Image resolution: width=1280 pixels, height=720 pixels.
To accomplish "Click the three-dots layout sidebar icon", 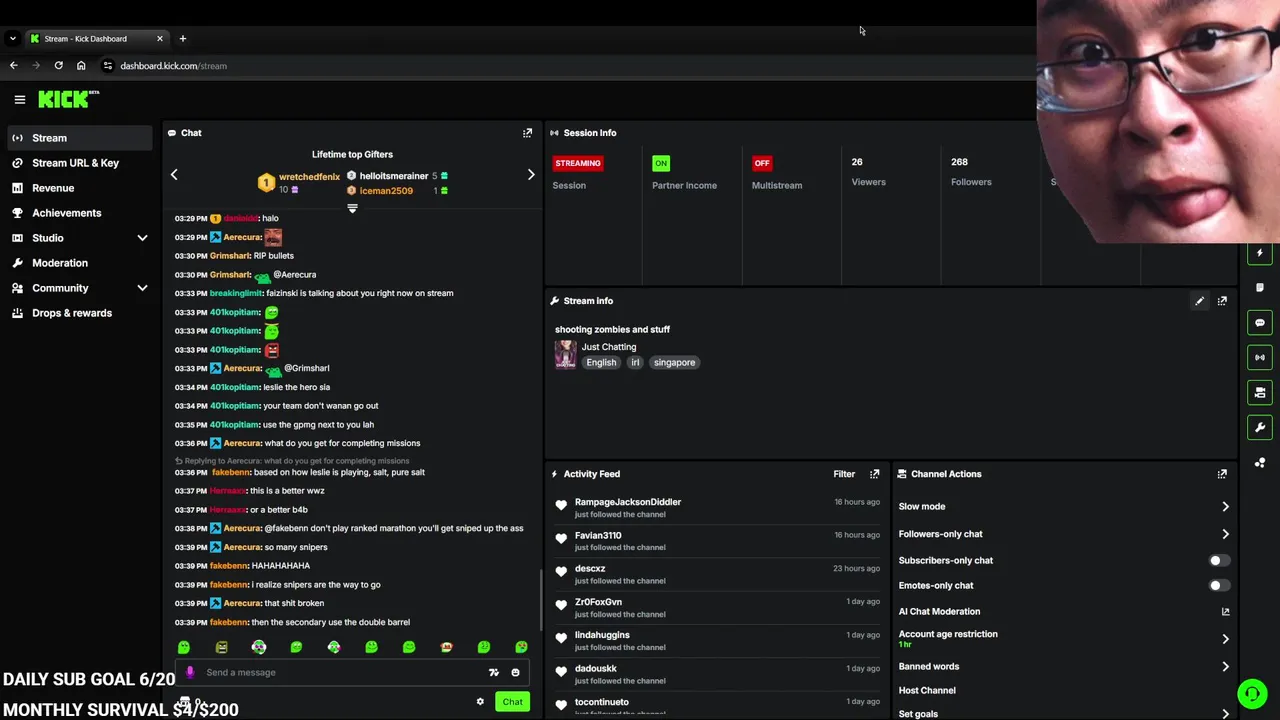I will coord(1260,462).
